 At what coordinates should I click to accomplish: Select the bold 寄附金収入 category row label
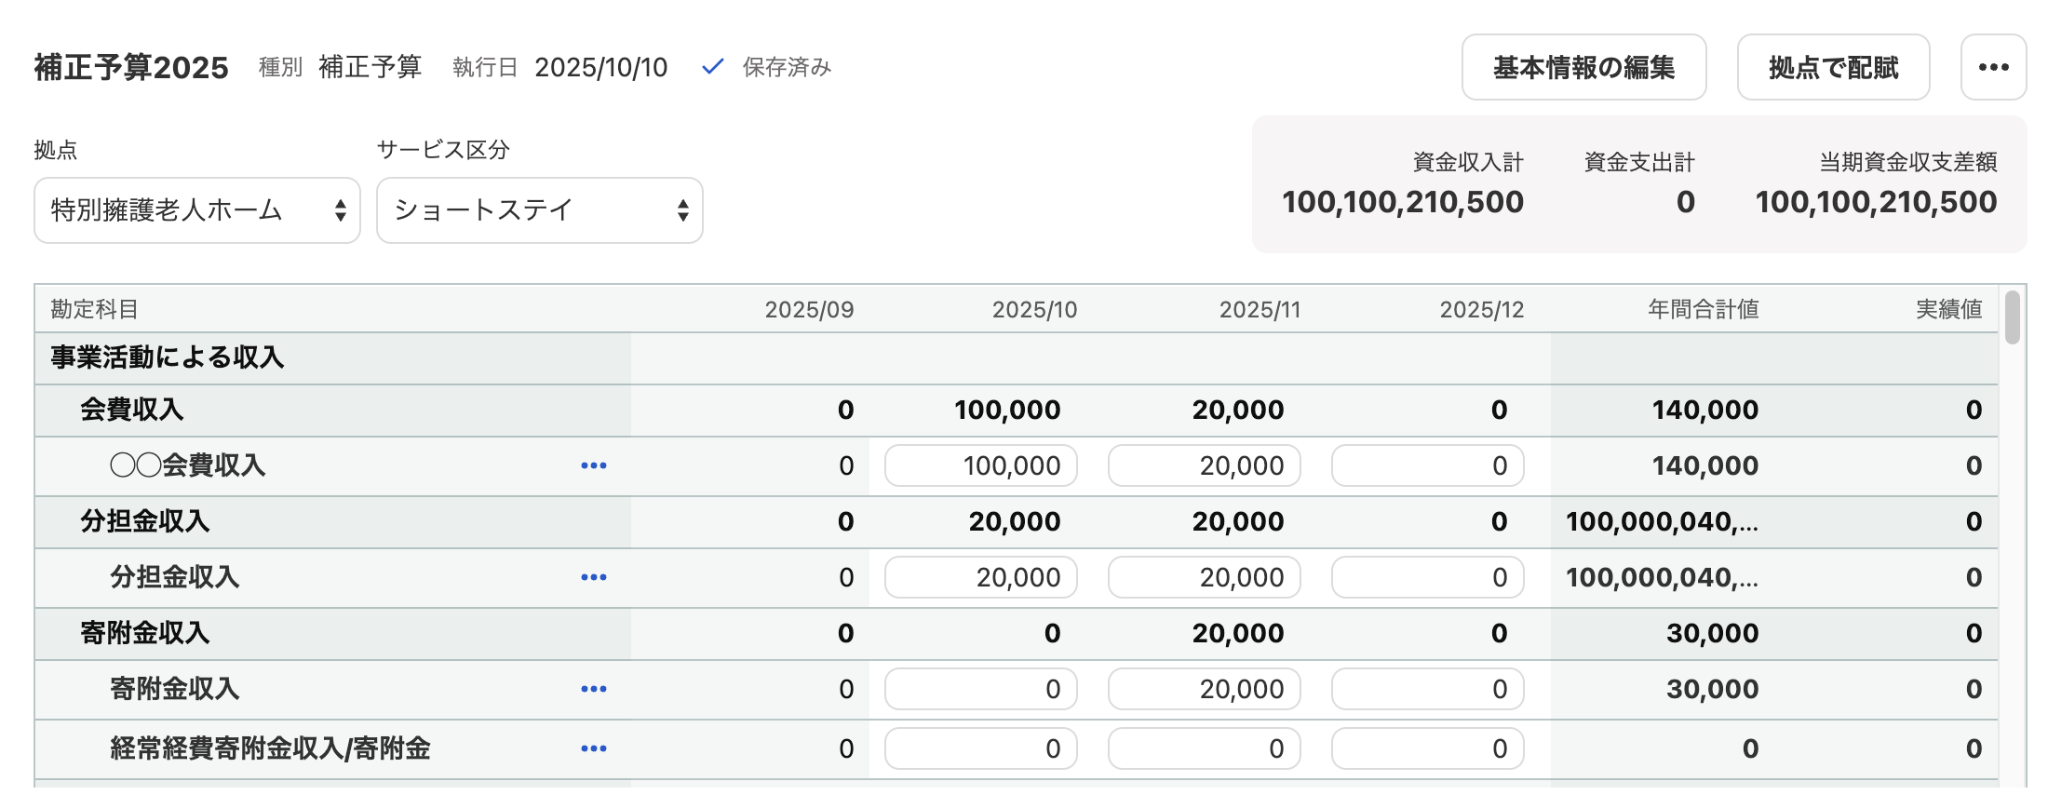145,633
